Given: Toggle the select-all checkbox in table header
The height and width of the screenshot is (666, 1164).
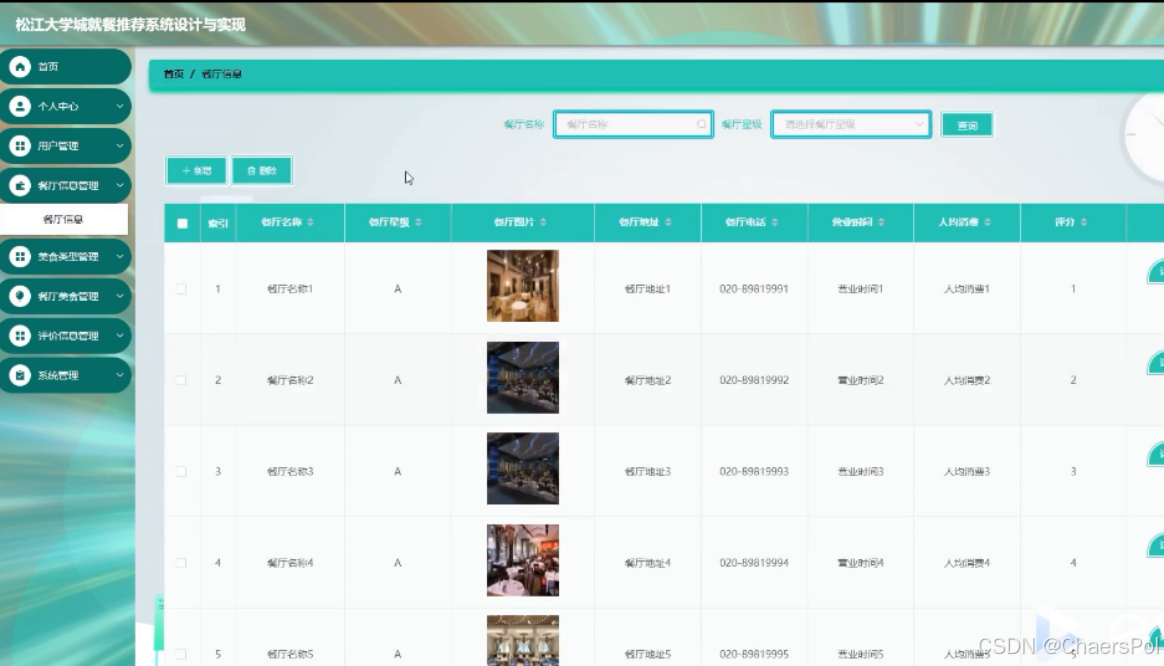Looking at the screenshot, I should click(182, 223).
